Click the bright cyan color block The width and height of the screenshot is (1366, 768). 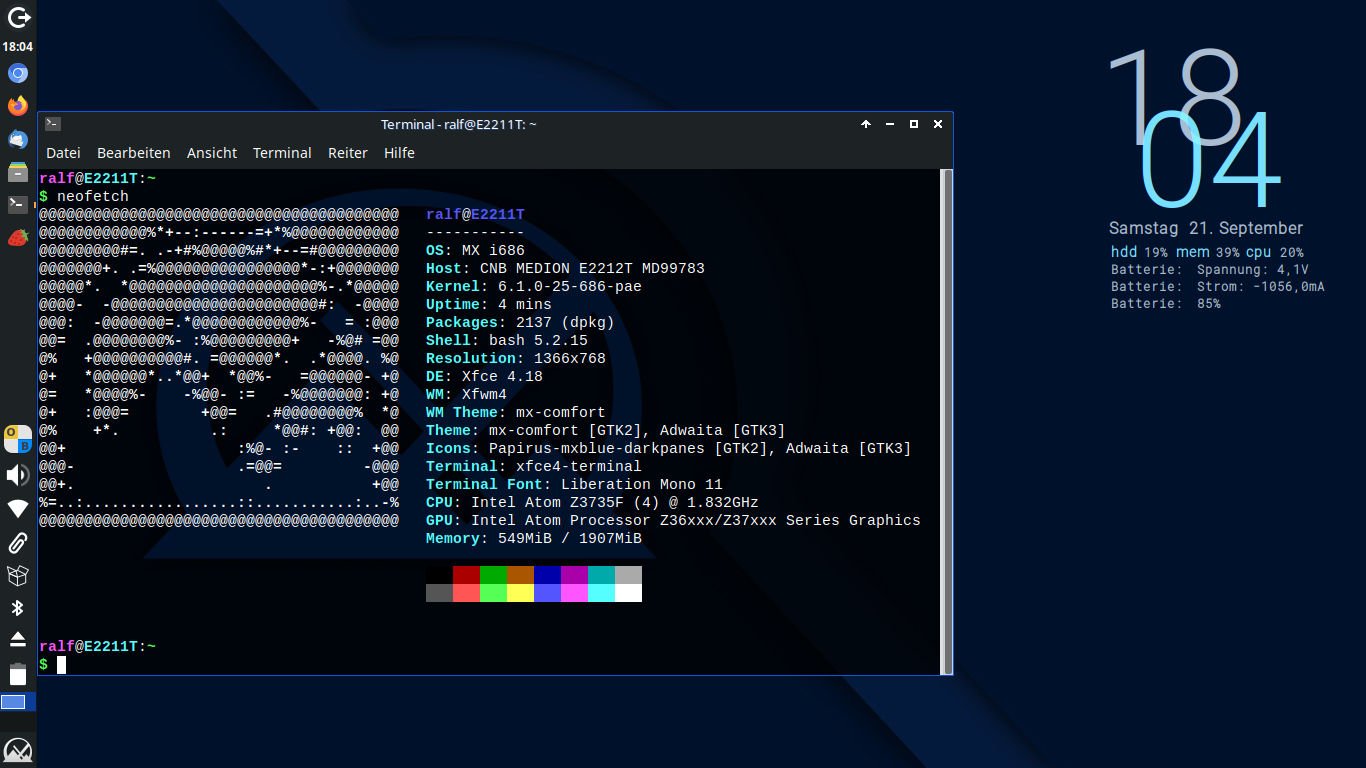(601, 593)
